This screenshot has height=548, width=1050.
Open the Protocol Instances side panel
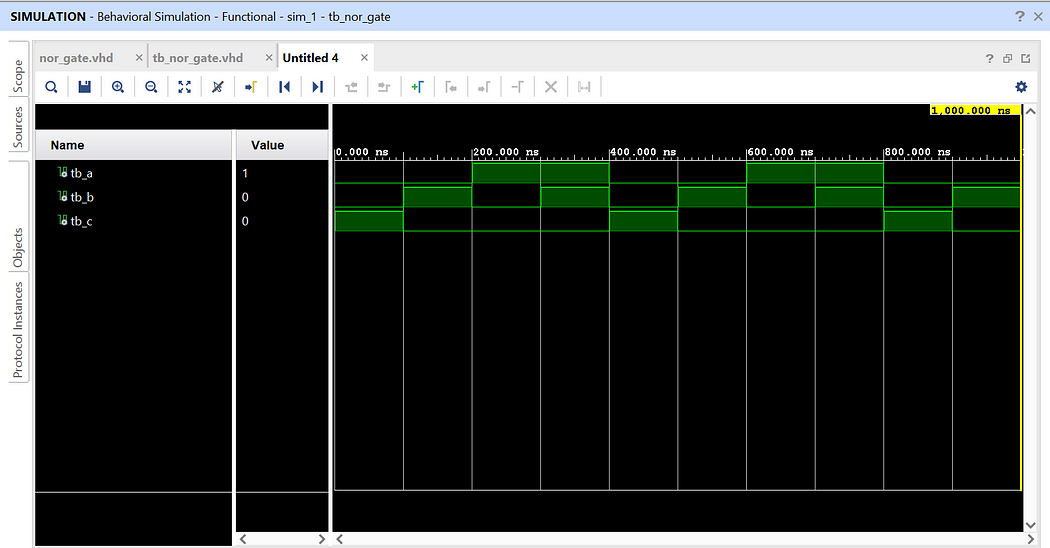pyautogui.click(x=18, y=329)
